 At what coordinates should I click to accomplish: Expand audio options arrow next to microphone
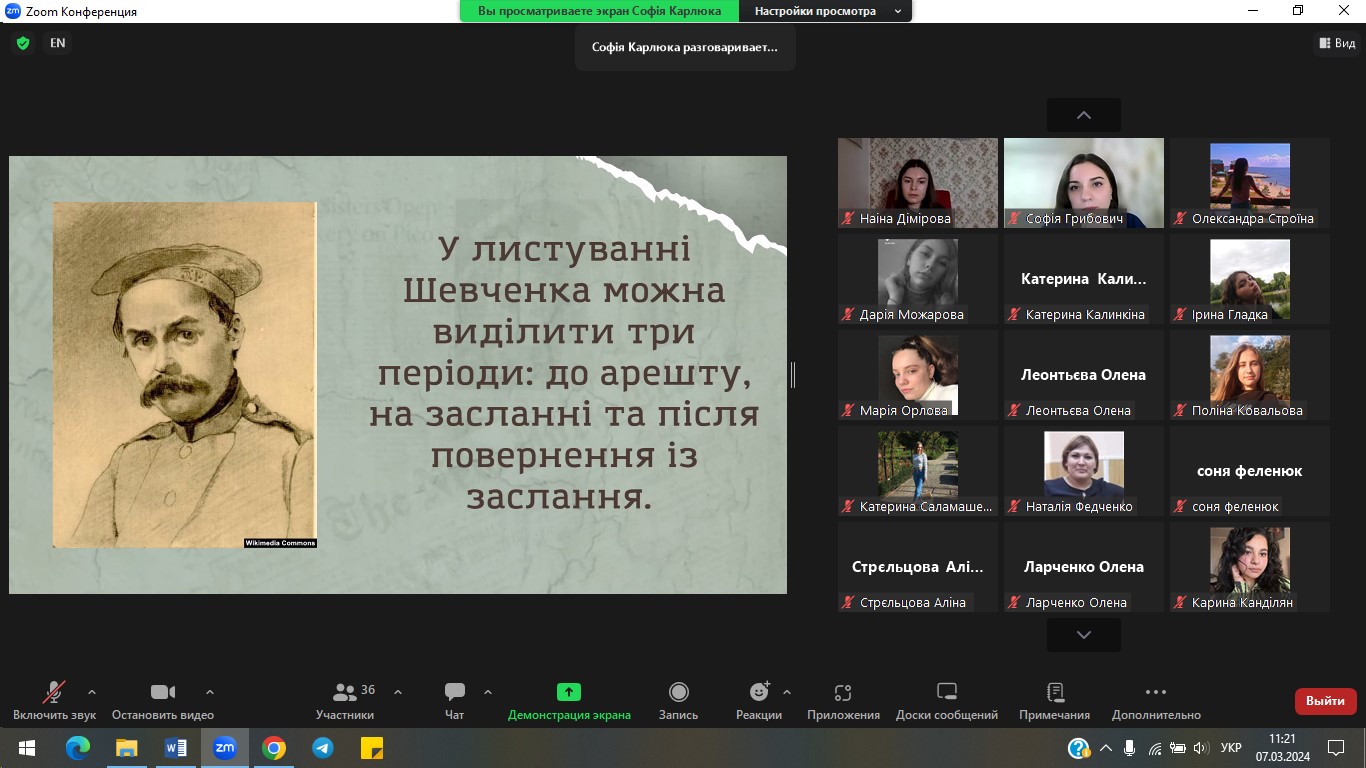[92, 692]
